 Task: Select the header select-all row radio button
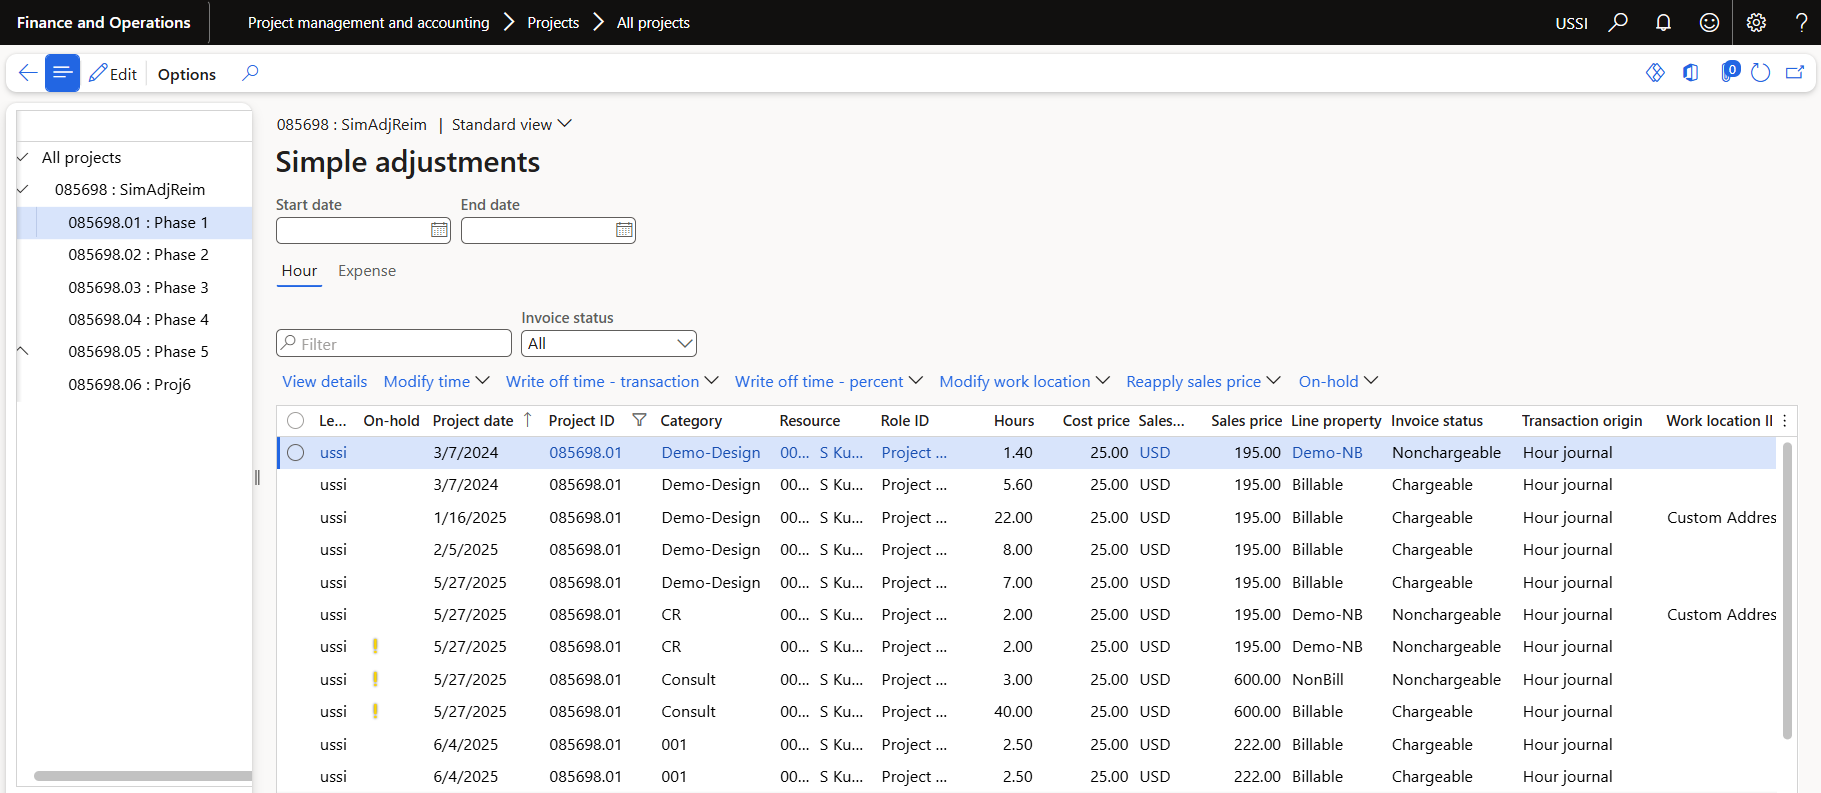295,420
